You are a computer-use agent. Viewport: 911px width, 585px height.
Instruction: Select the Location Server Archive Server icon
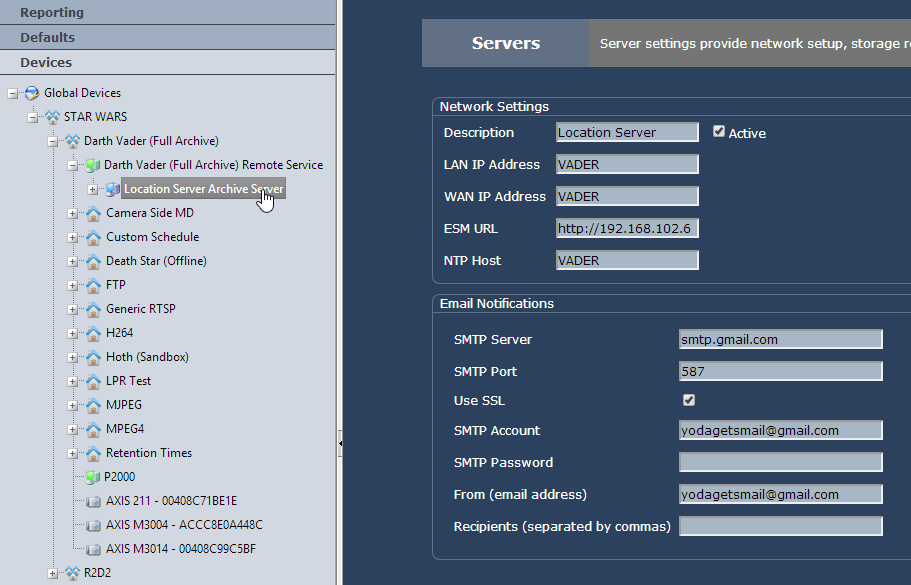(112, 189)
